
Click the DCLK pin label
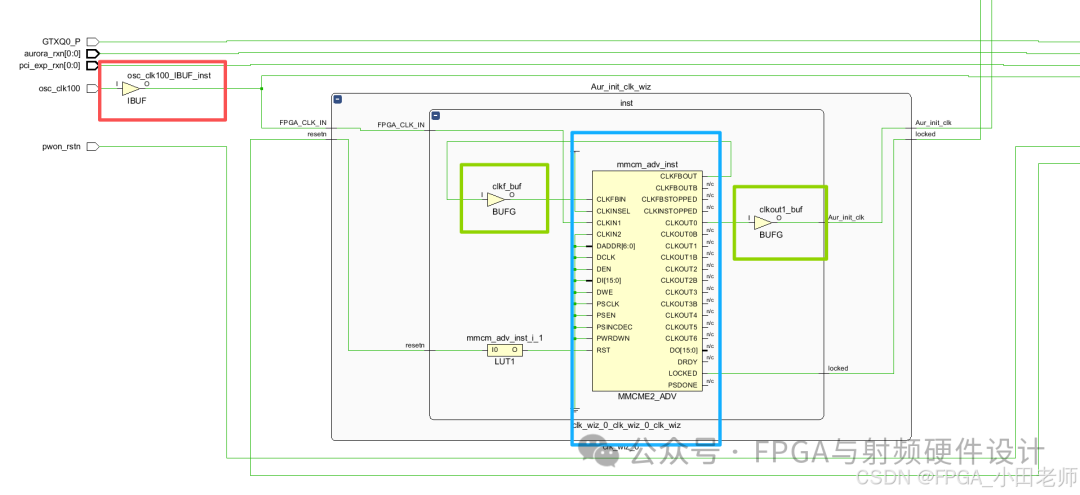[605, 257]
